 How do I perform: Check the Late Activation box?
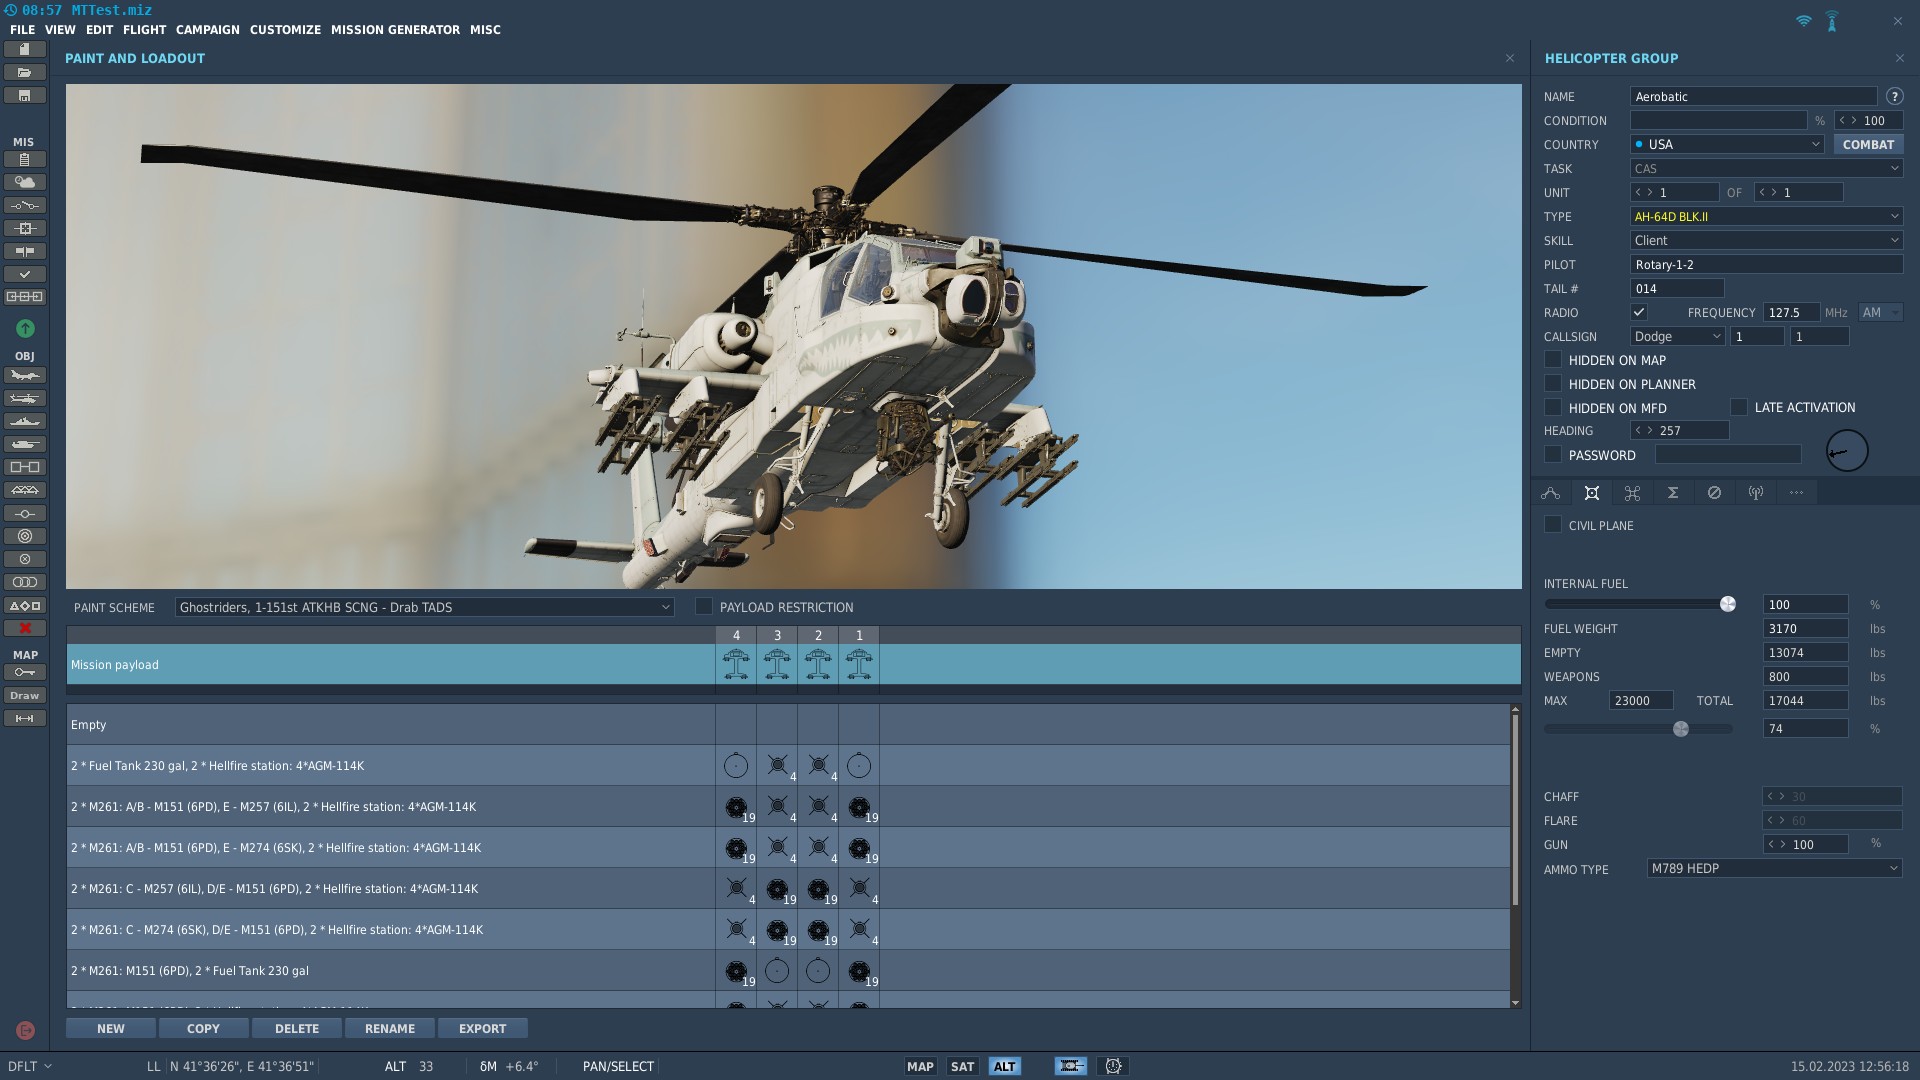(1739, 407)
